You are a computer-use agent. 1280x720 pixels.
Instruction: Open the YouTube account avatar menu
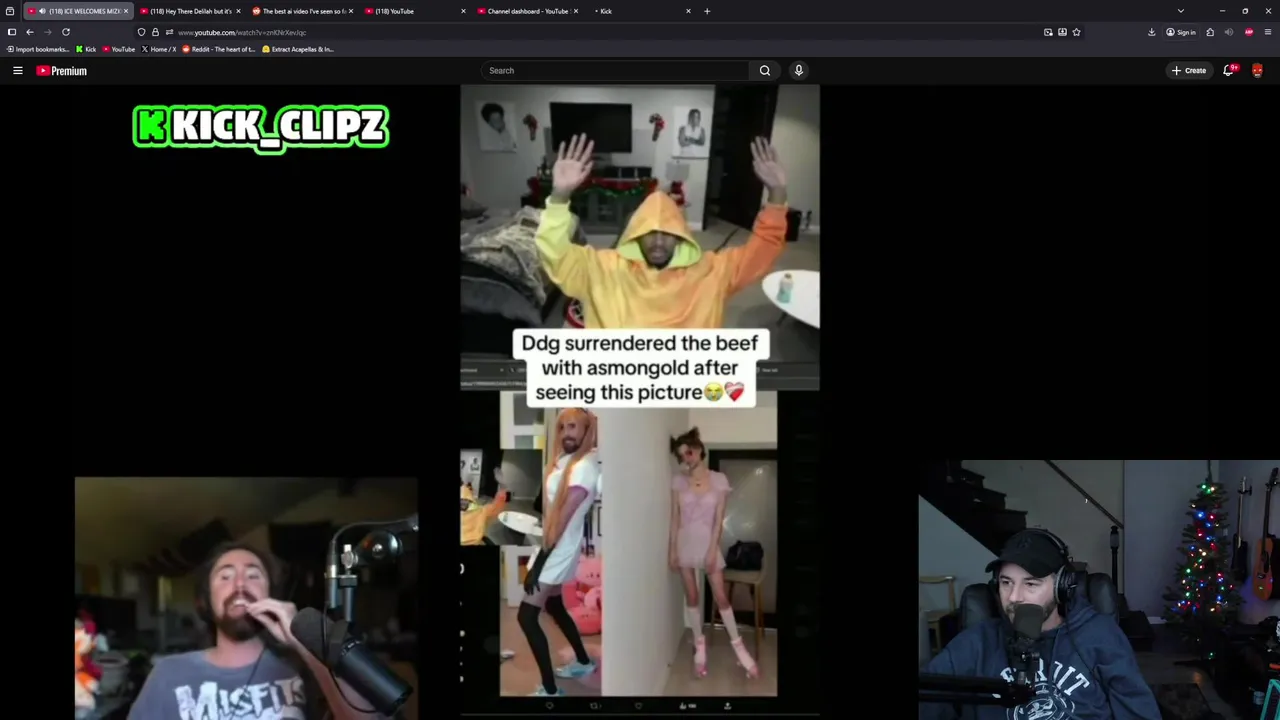(1257, 70)
